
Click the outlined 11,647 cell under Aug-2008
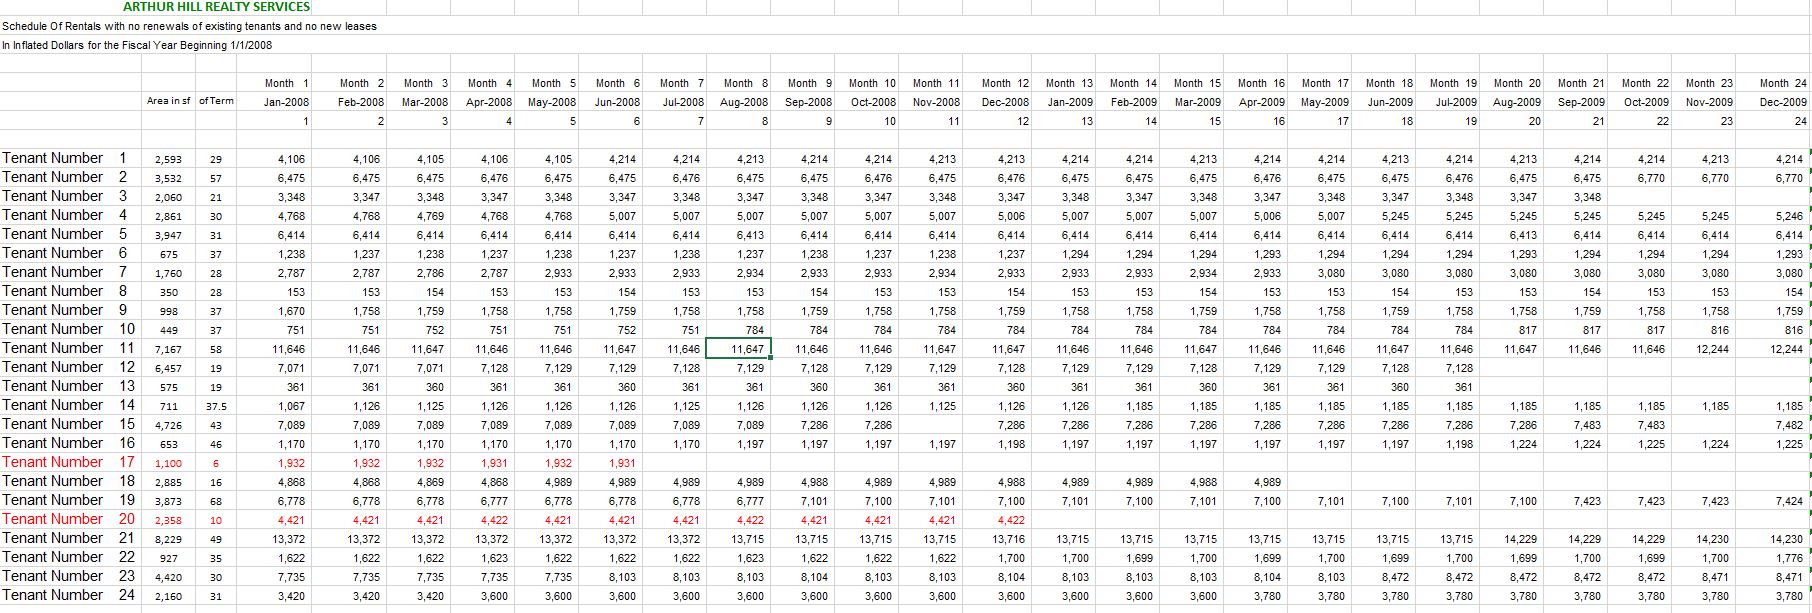(738, 348)
